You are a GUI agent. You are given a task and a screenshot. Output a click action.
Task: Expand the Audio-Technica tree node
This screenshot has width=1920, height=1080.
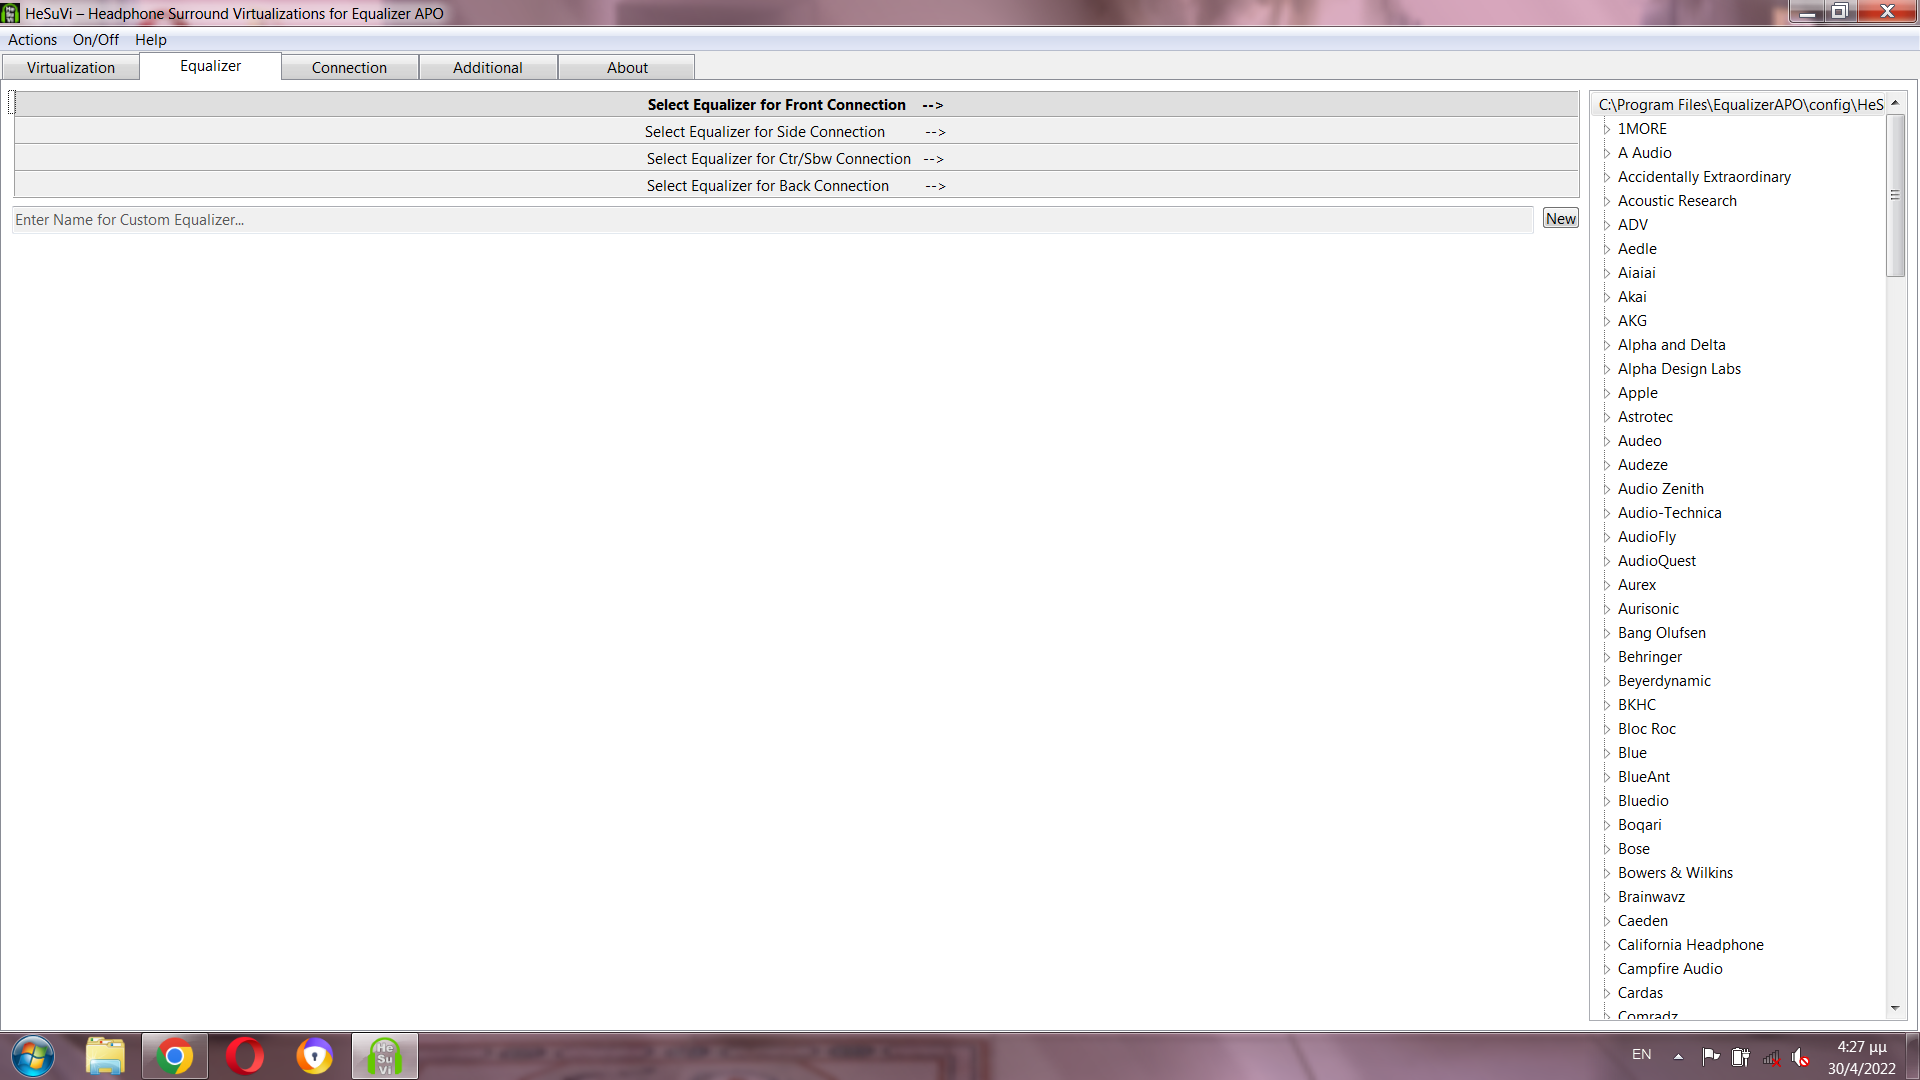click(1607, 513)
